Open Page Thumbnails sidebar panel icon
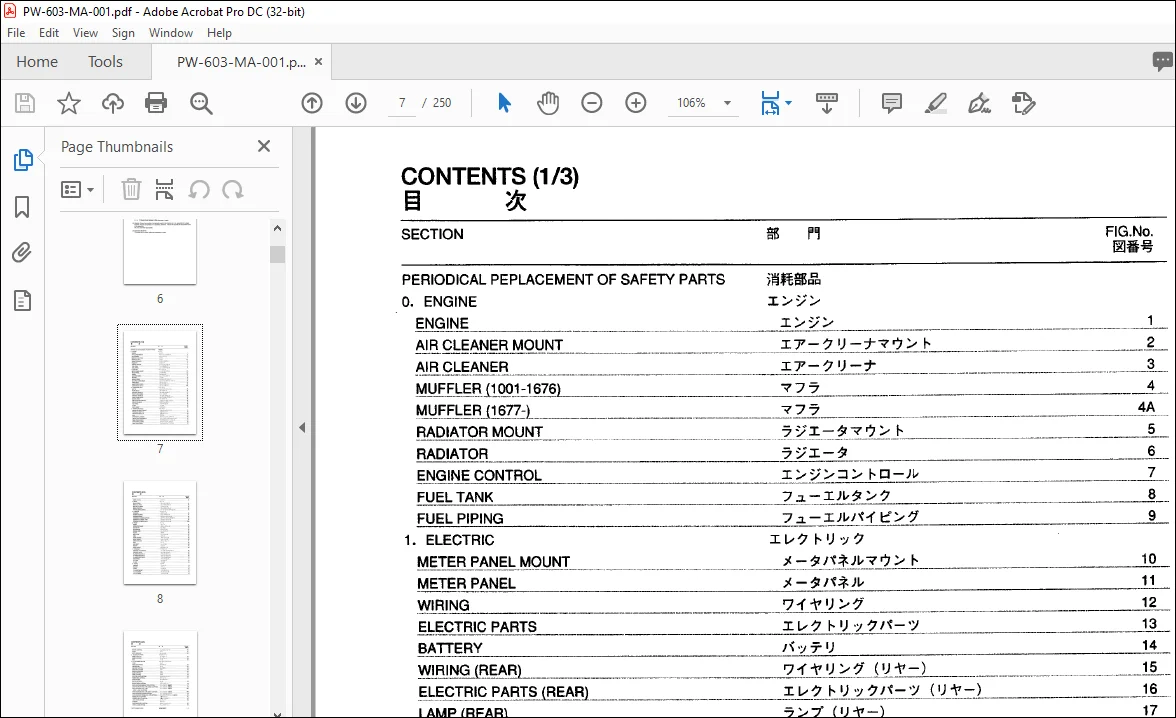The width and height of the screenshot is (1176, 718). [x=22, y=160]
